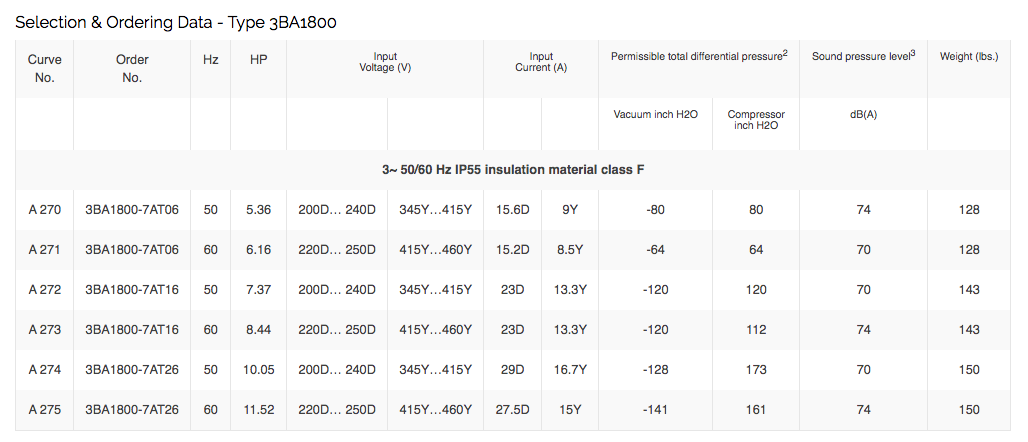
Task: Click the Vacuum inch H2O subheader
Action: [655, 115]
